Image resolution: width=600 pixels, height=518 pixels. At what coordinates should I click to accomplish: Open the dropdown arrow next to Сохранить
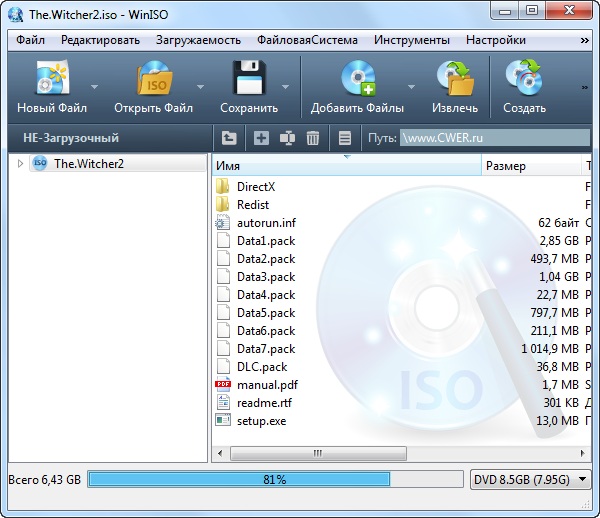coord(285,86)
